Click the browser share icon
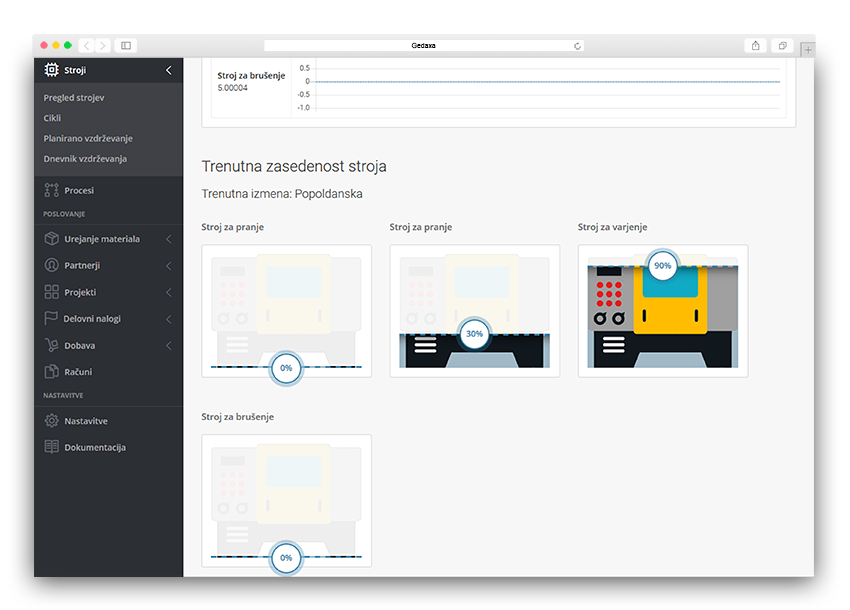Viewport: 850px width, 610px height. pos(756,45)
